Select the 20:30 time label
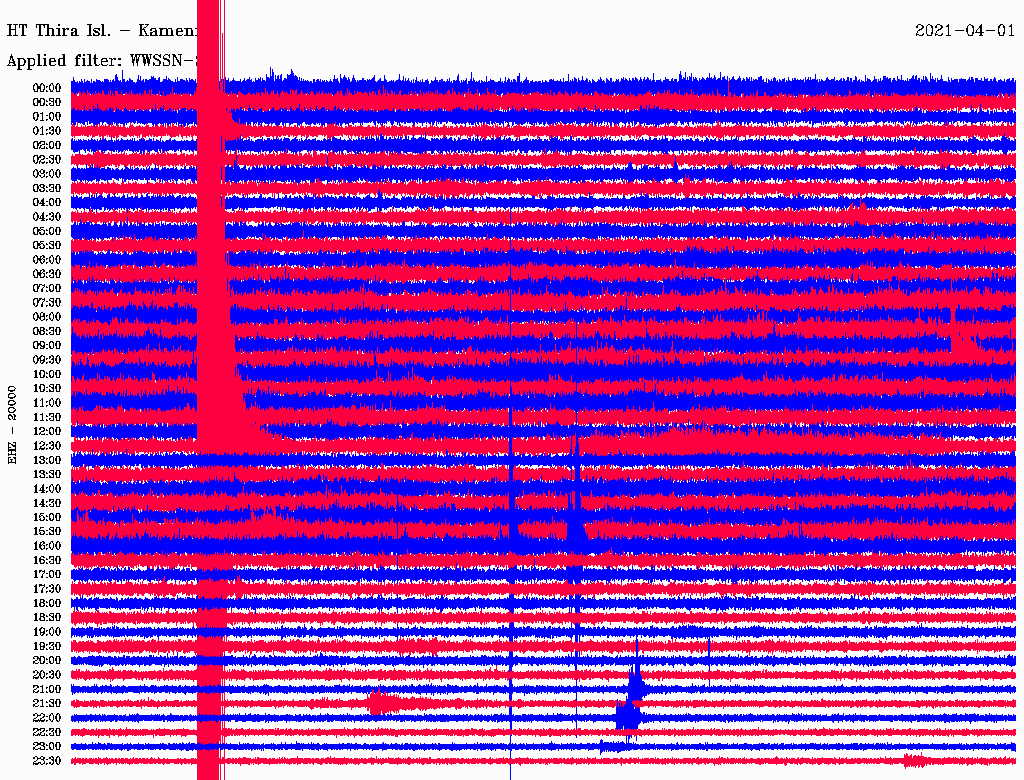This screenshot has width=1024, height=780. pos(47,675)
